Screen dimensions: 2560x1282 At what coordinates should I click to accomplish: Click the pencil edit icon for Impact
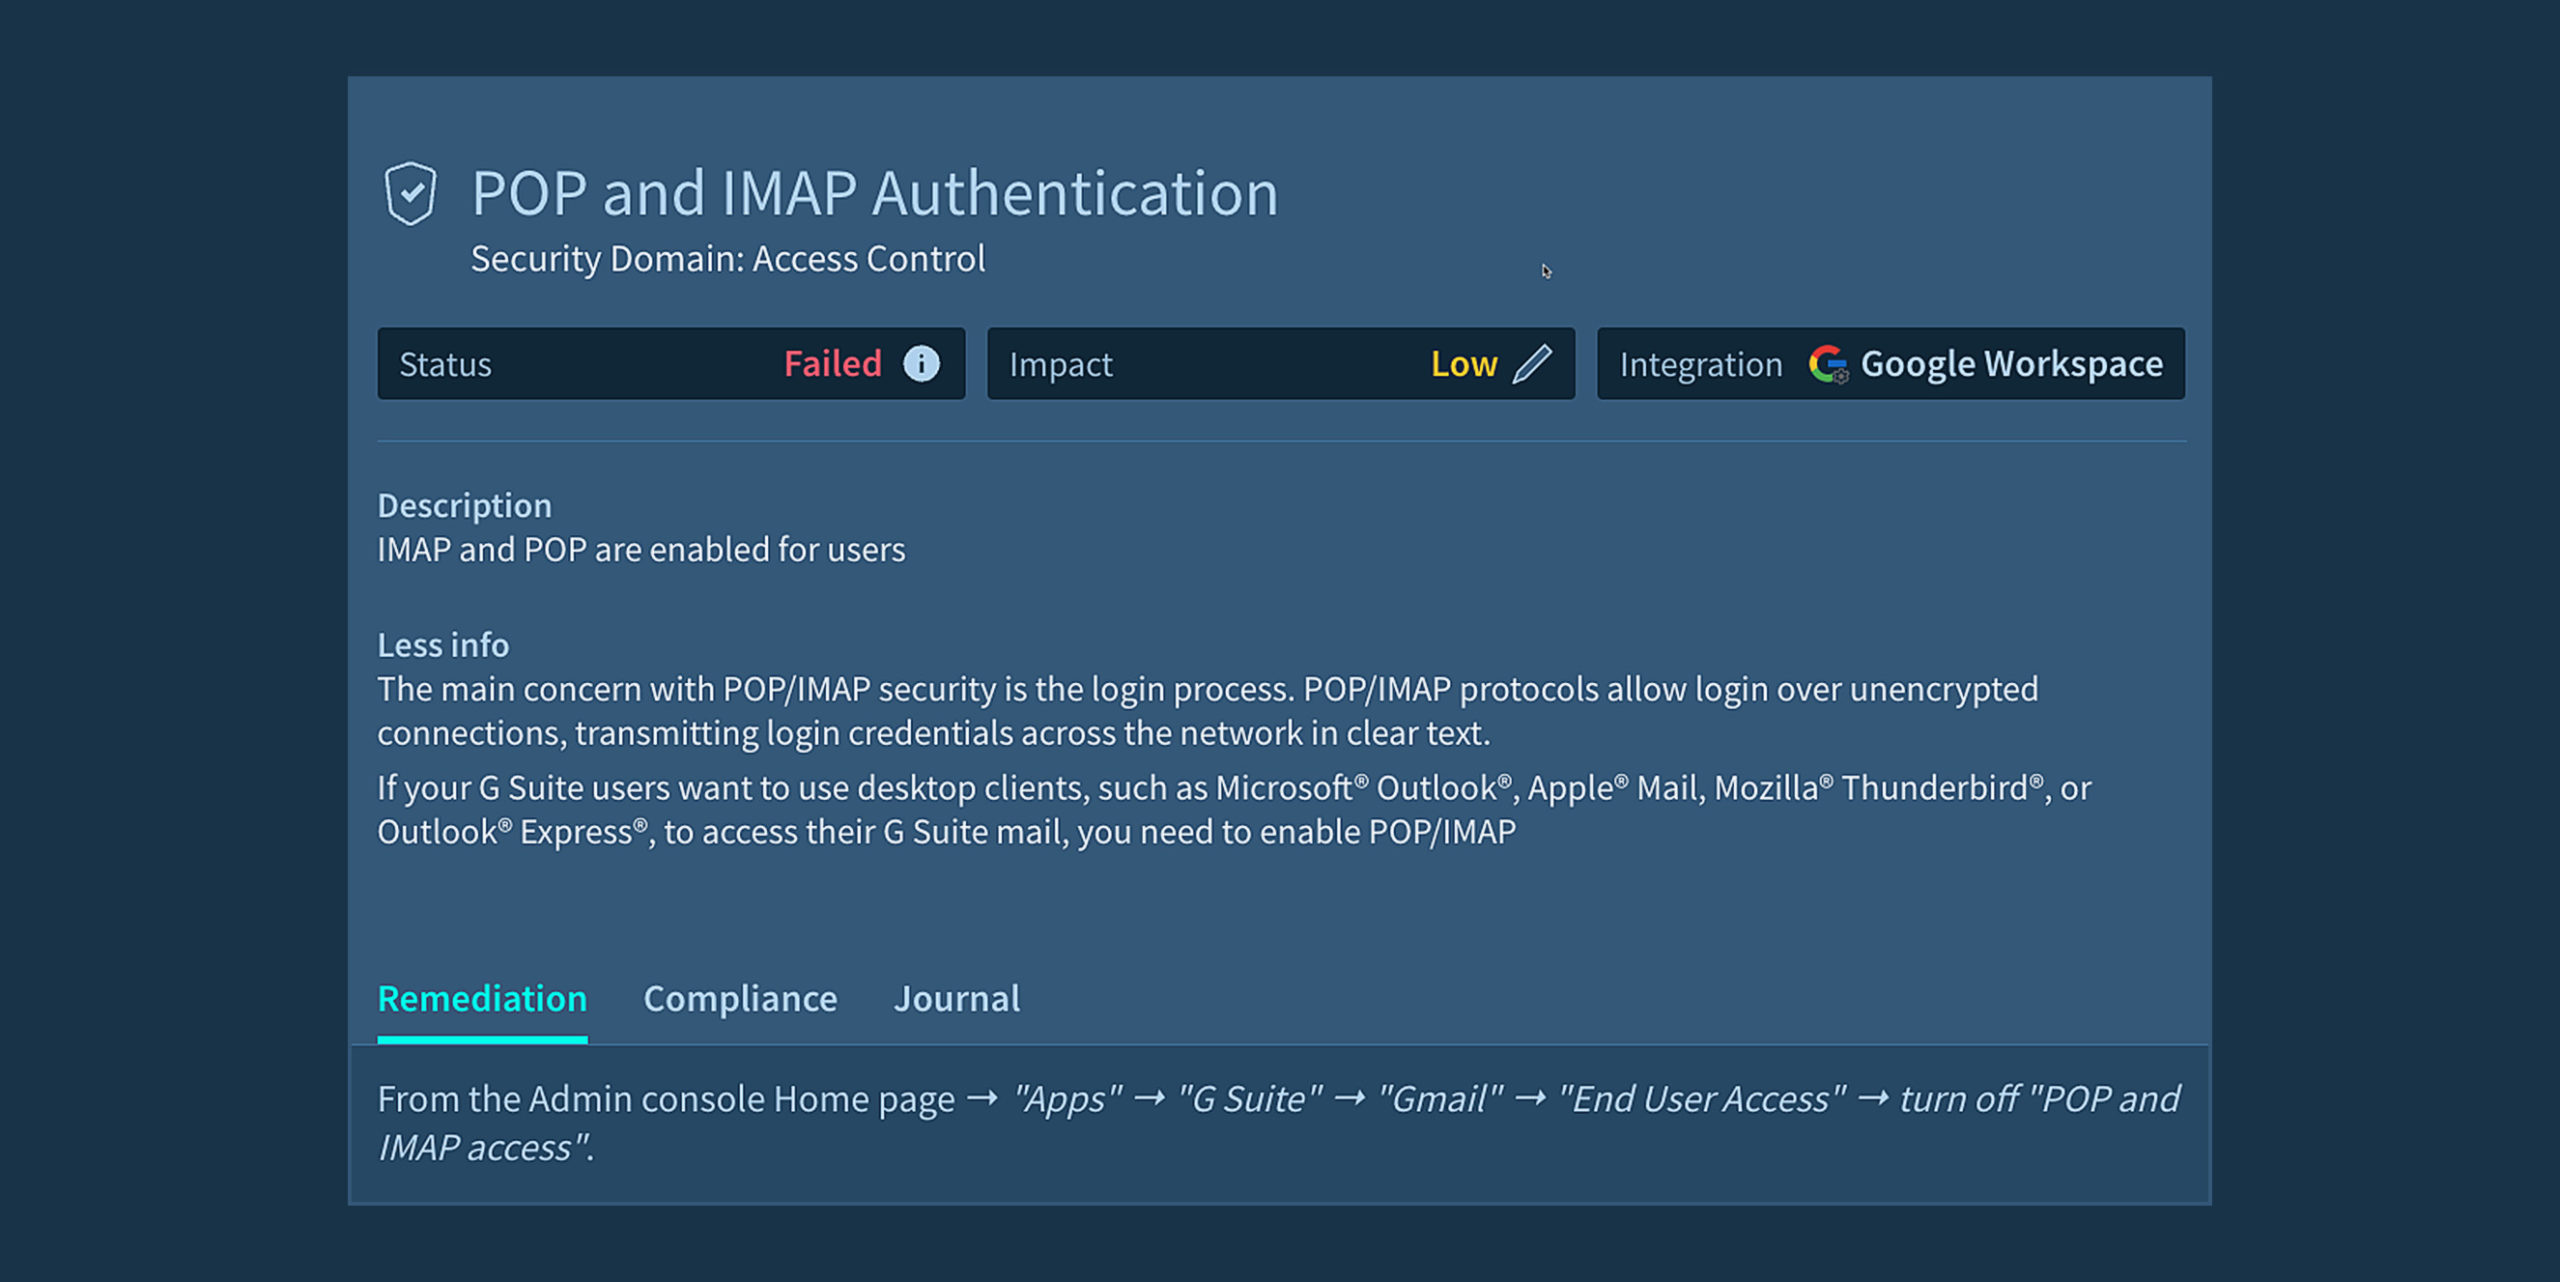pos(1532,364)
